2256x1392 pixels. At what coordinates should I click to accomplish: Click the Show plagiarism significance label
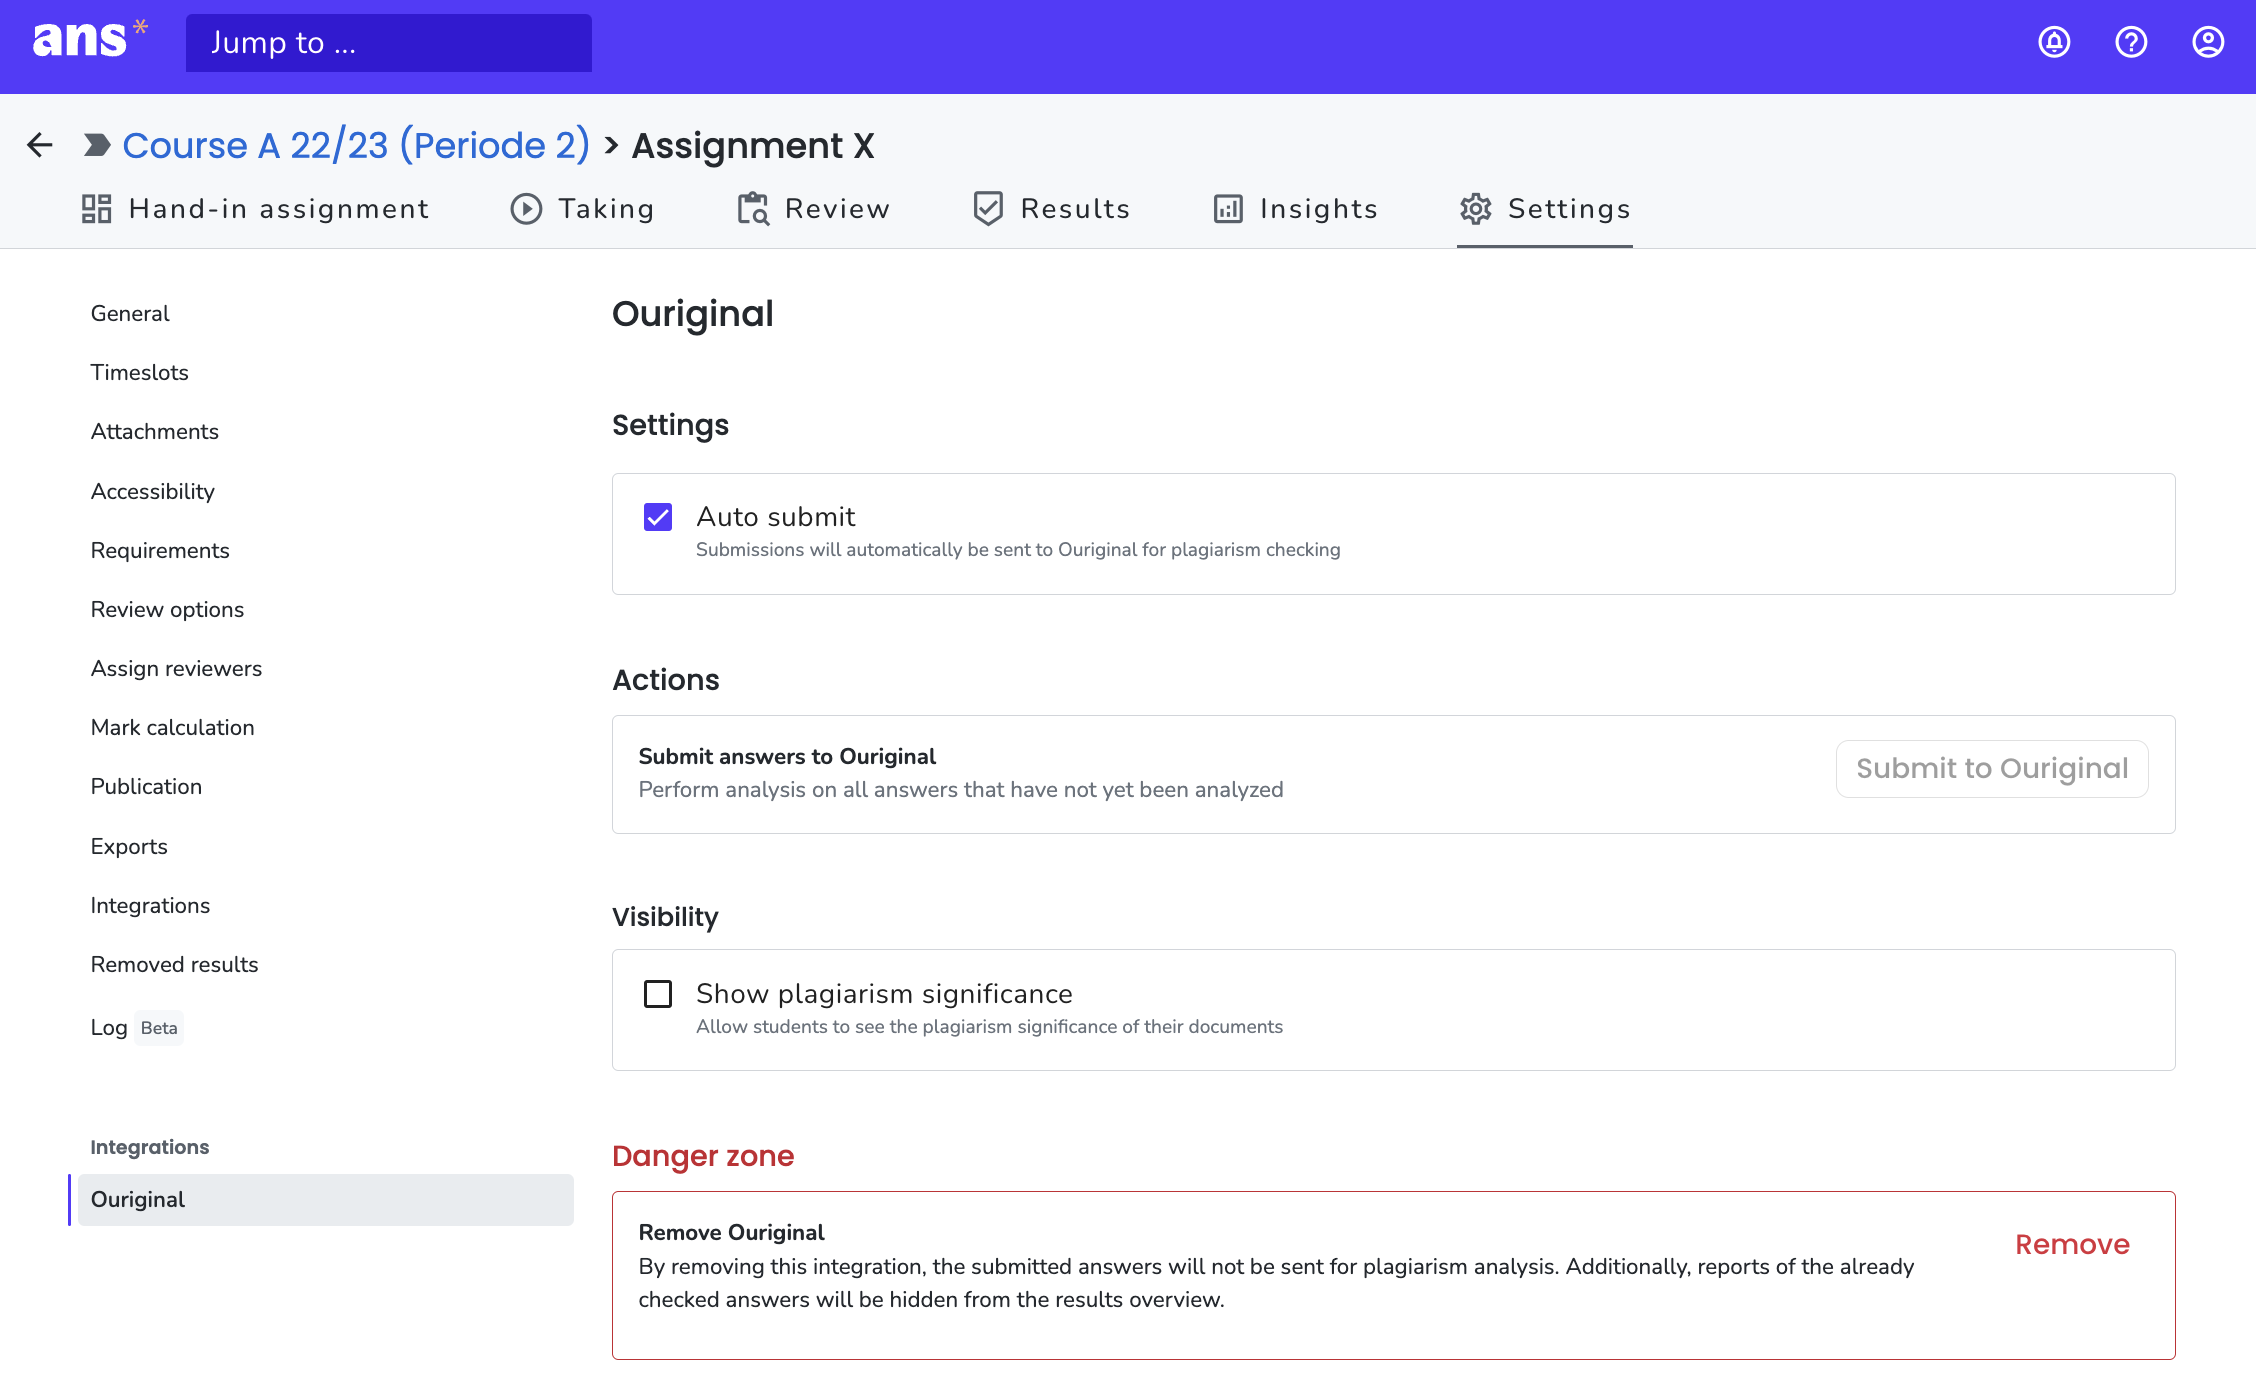(x=884, y=993)
